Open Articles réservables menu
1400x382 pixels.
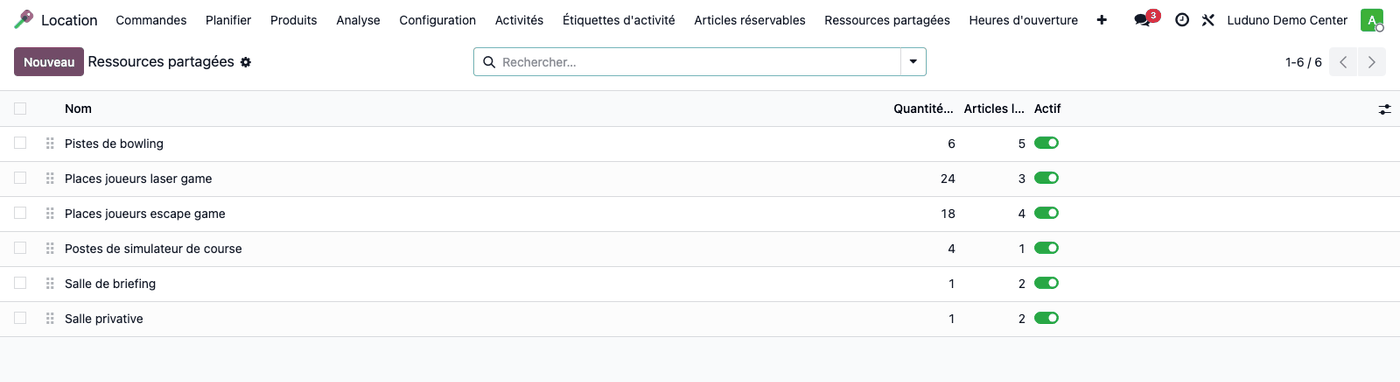tap(750, 20)
